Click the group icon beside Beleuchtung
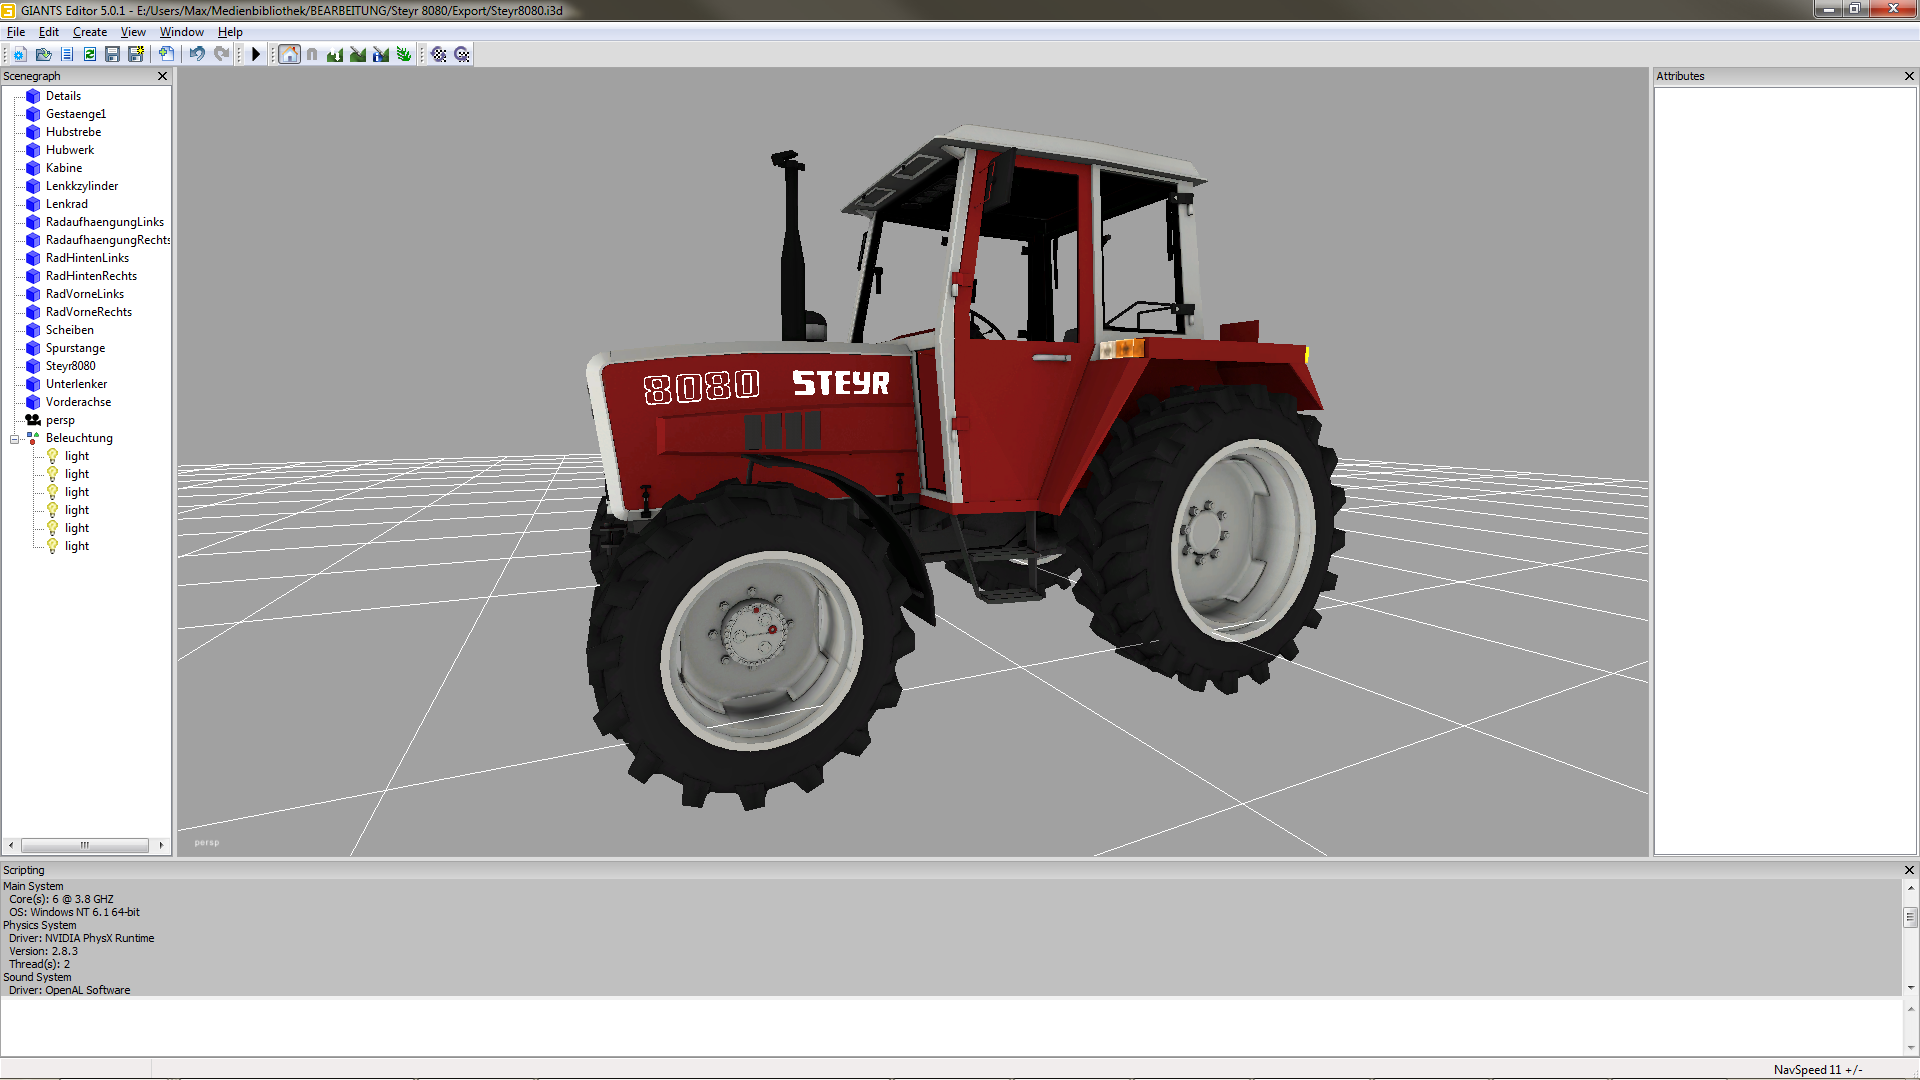This screenshot has width=1920, height=1080. (33, 438)
